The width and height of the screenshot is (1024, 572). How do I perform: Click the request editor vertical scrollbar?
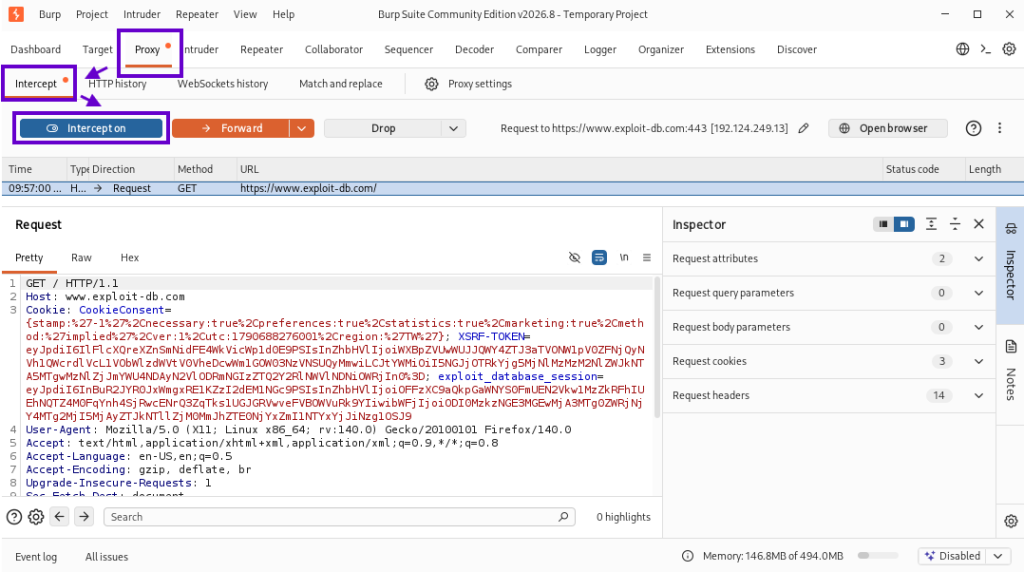click(656, 347)
